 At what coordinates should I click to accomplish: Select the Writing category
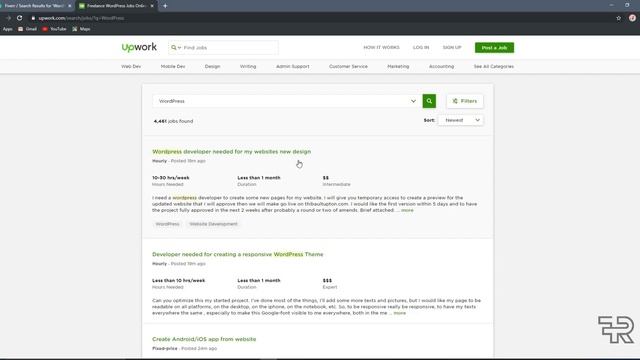pos(248,66)
